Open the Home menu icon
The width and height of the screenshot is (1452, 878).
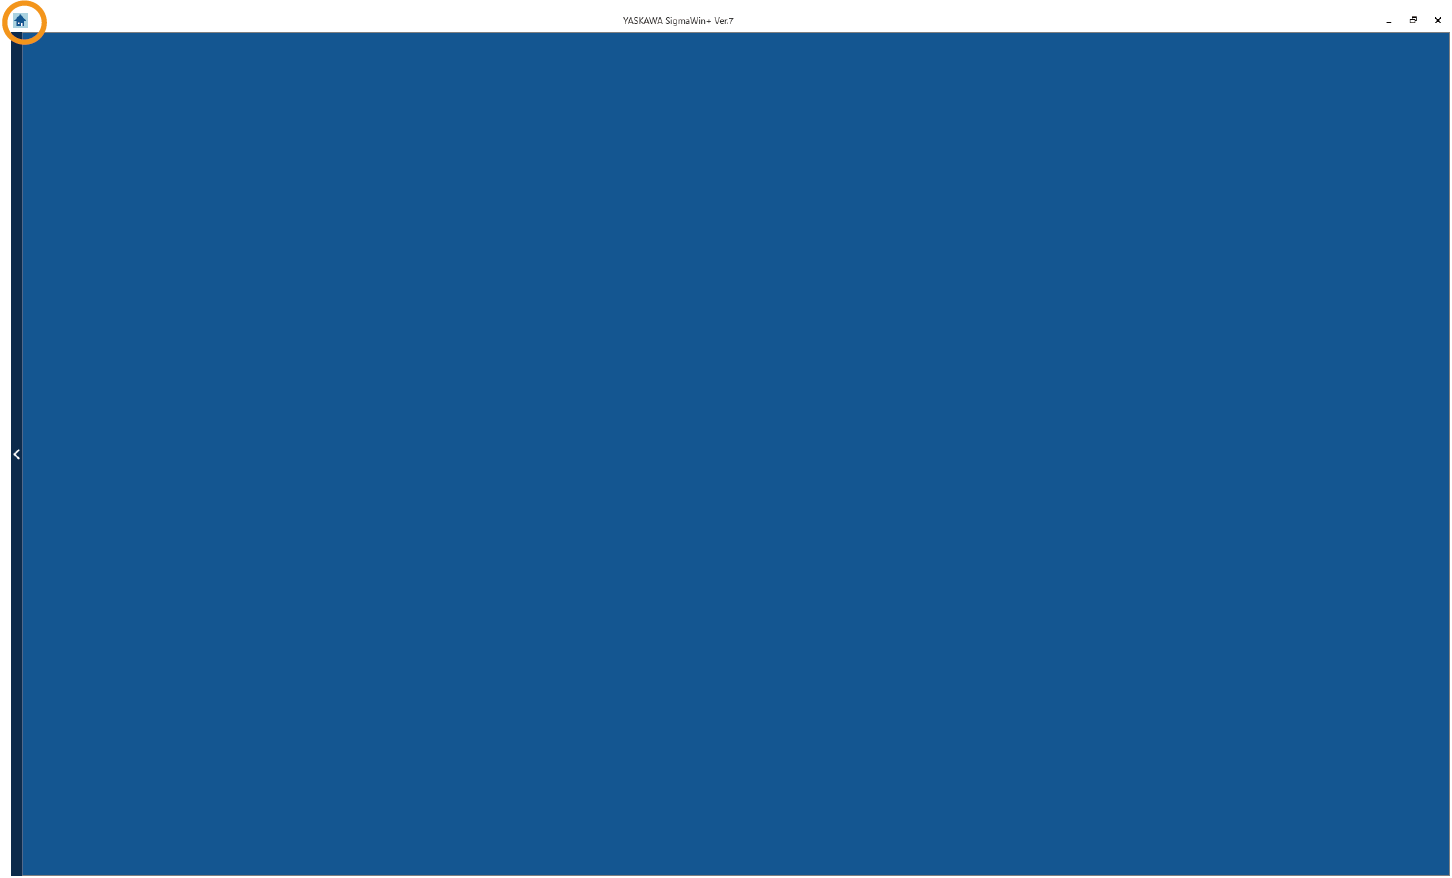pyautogui.click(x=20, y=20)
